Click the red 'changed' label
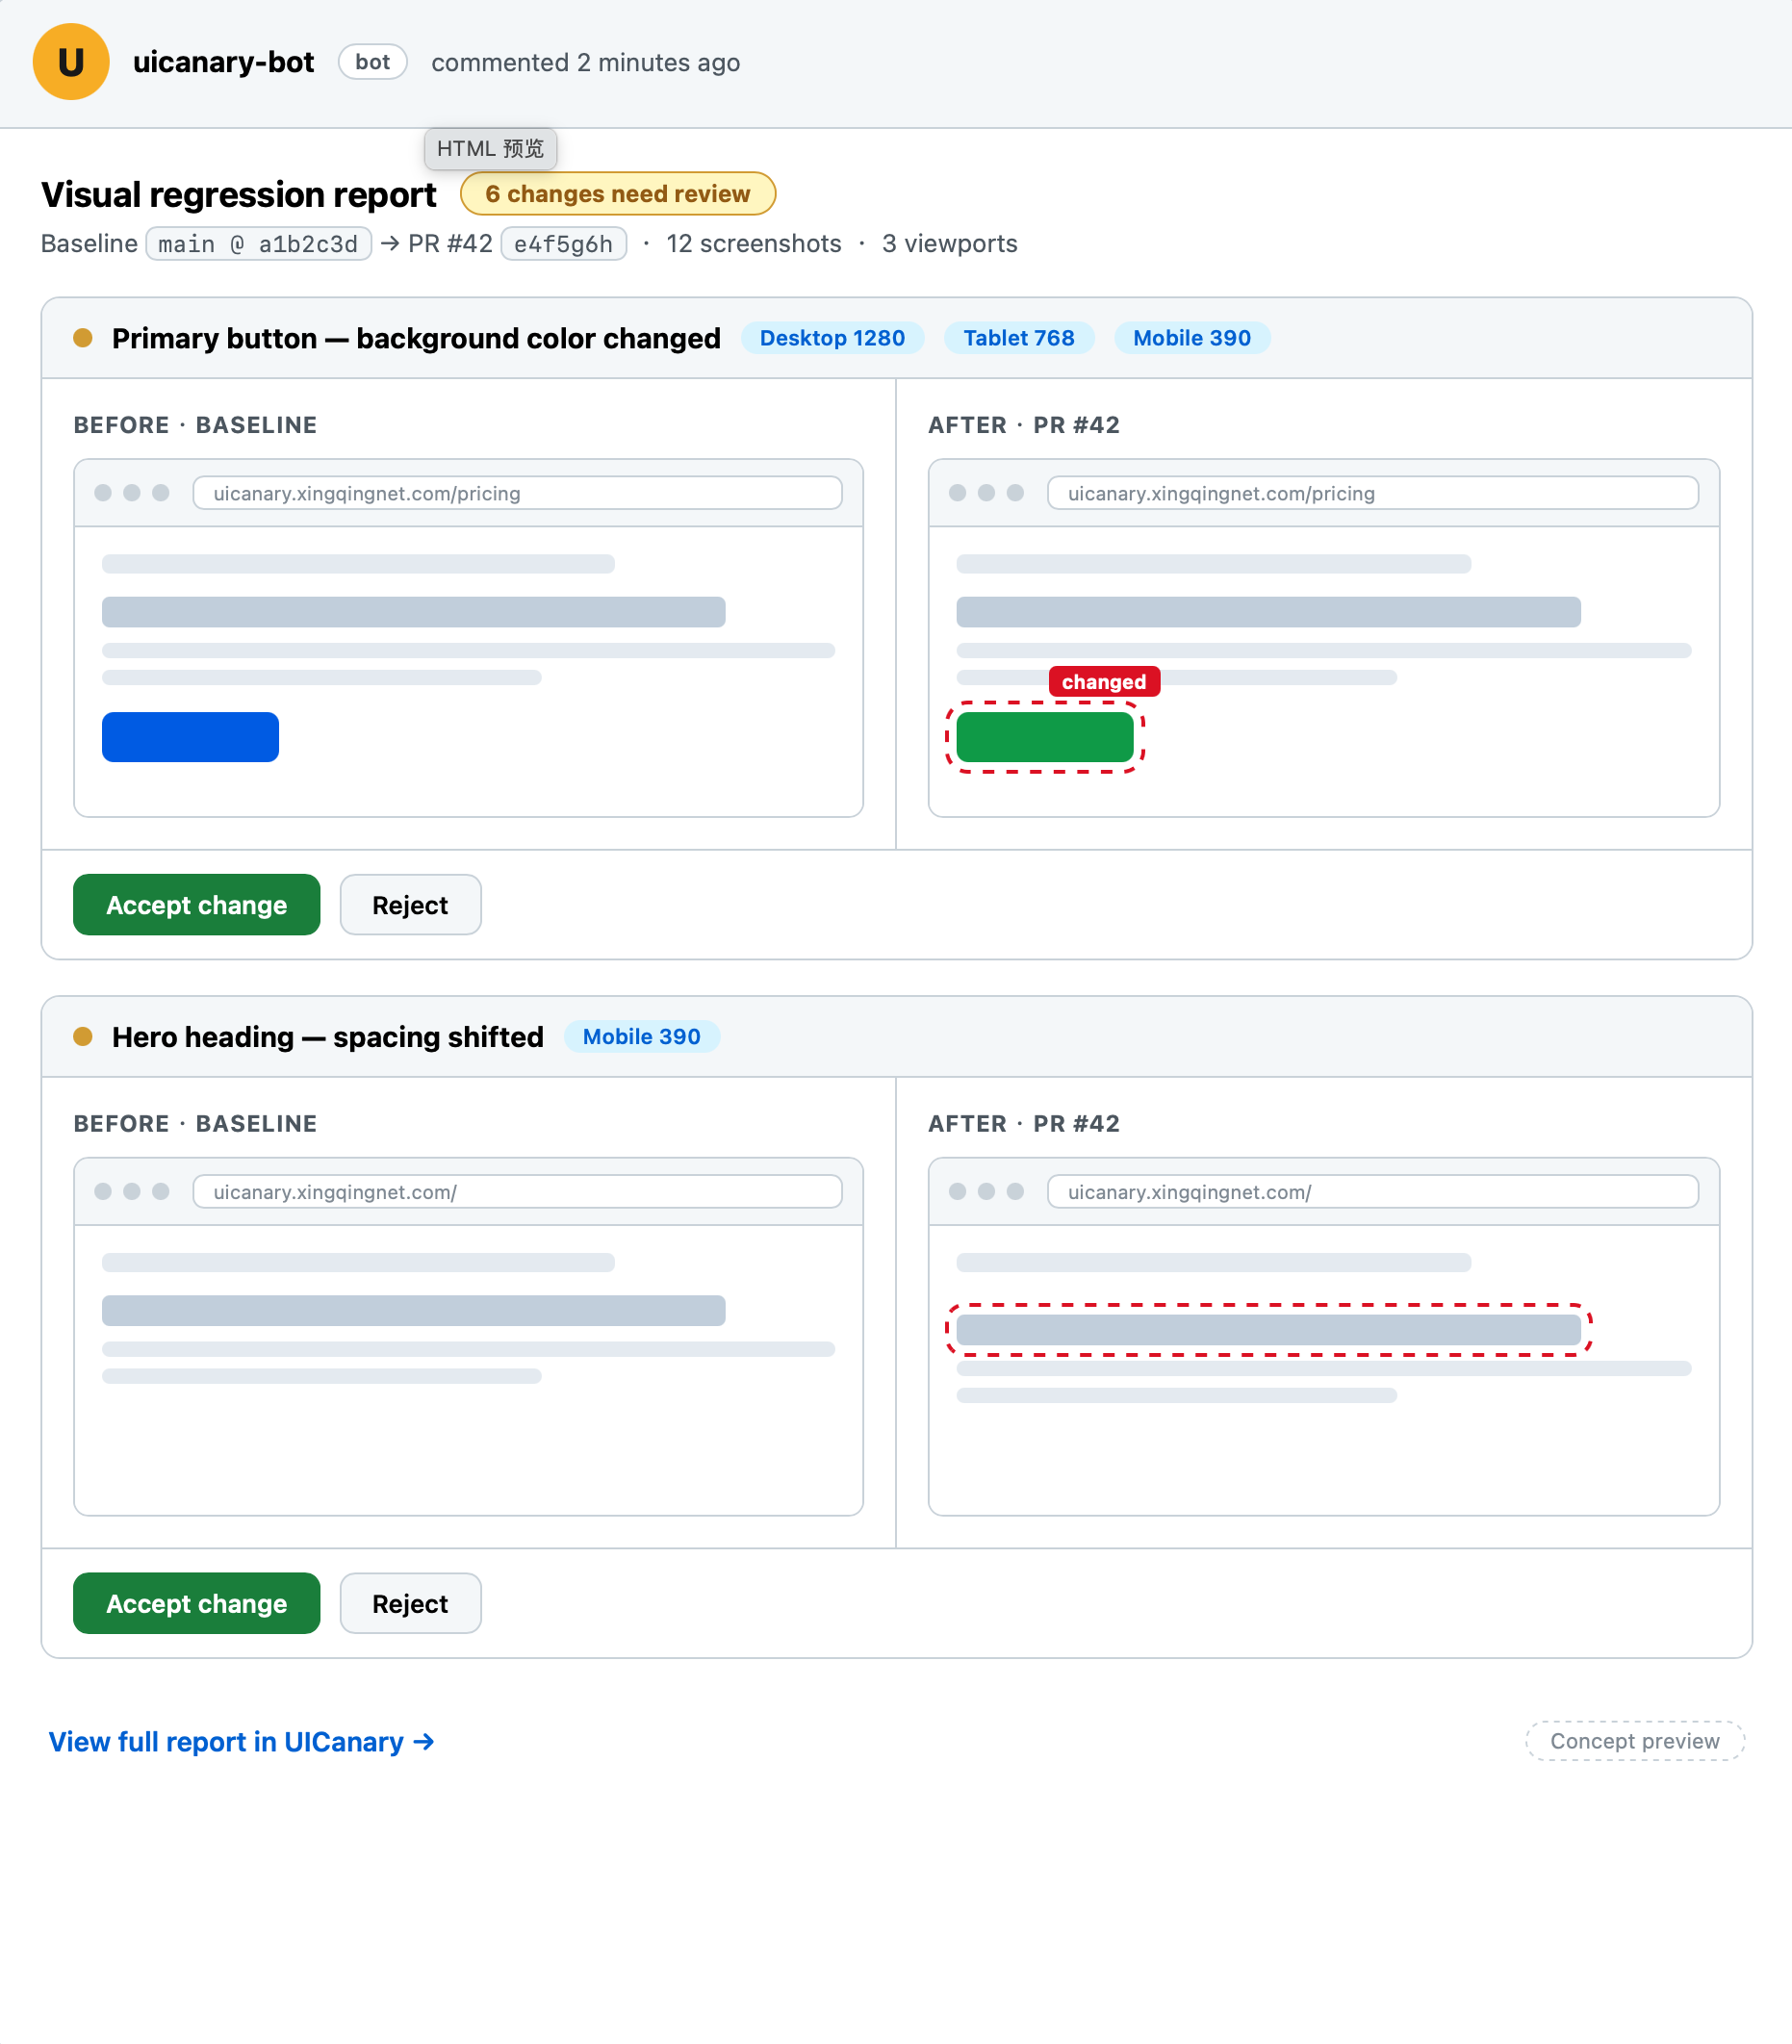This screenshot has height=2044, width=1792. pyautogui.click(x=1104, y=682)
